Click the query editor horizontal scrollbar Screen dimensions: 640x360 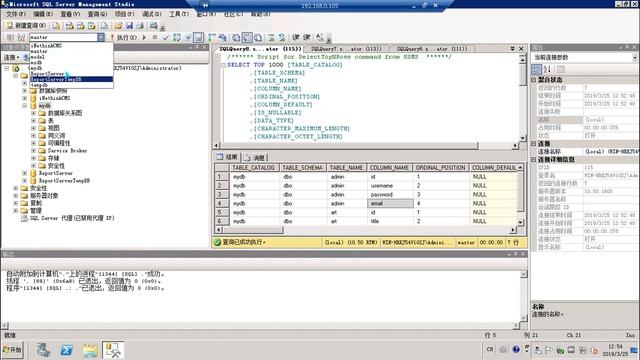[x=366, y=145]
